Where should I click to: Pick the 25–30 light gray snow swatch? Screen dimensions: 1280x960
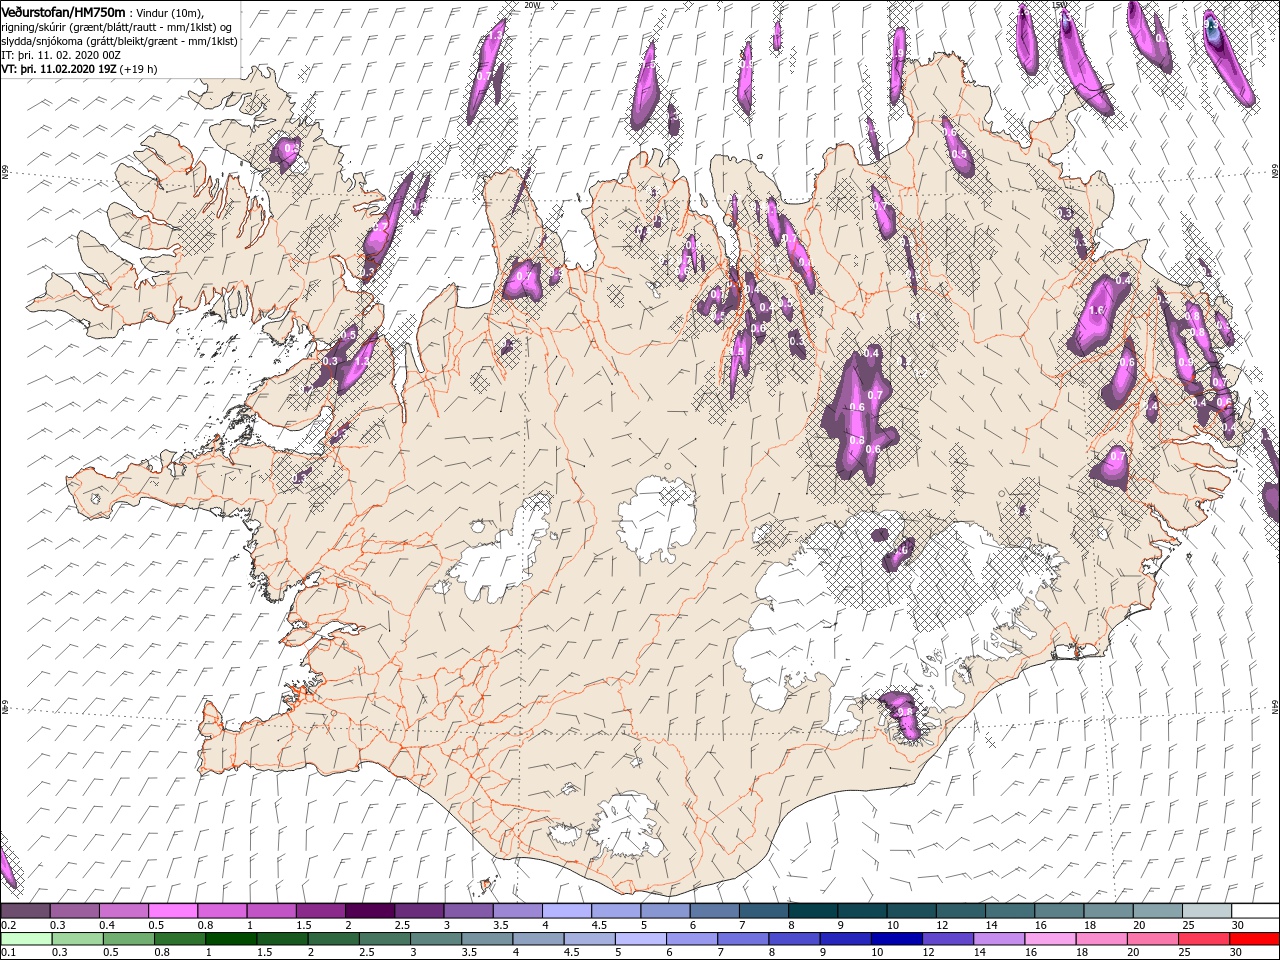point(1206,911)
